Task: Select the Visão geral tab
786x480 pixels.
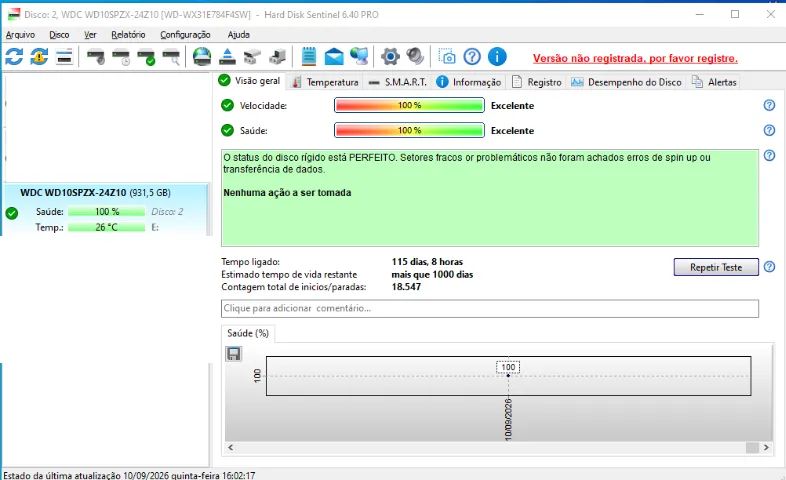Action: pos(250,81)
